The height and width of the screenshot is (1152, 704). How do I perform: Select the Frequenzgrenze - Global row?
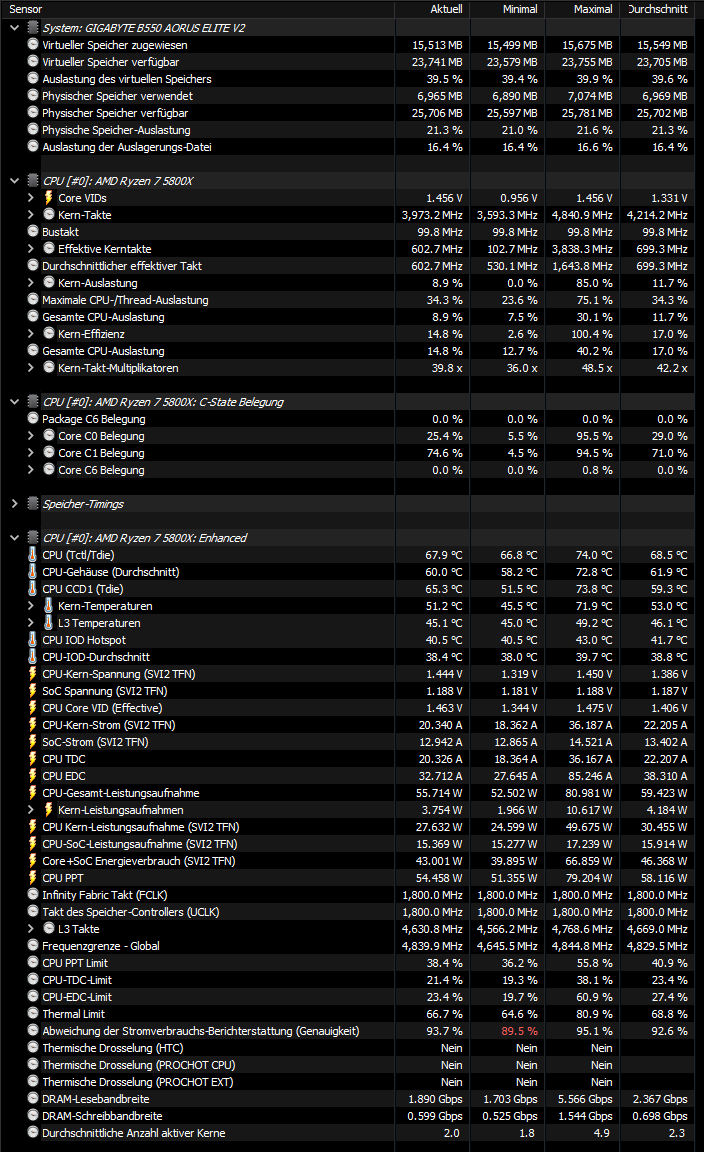[348, 946]
